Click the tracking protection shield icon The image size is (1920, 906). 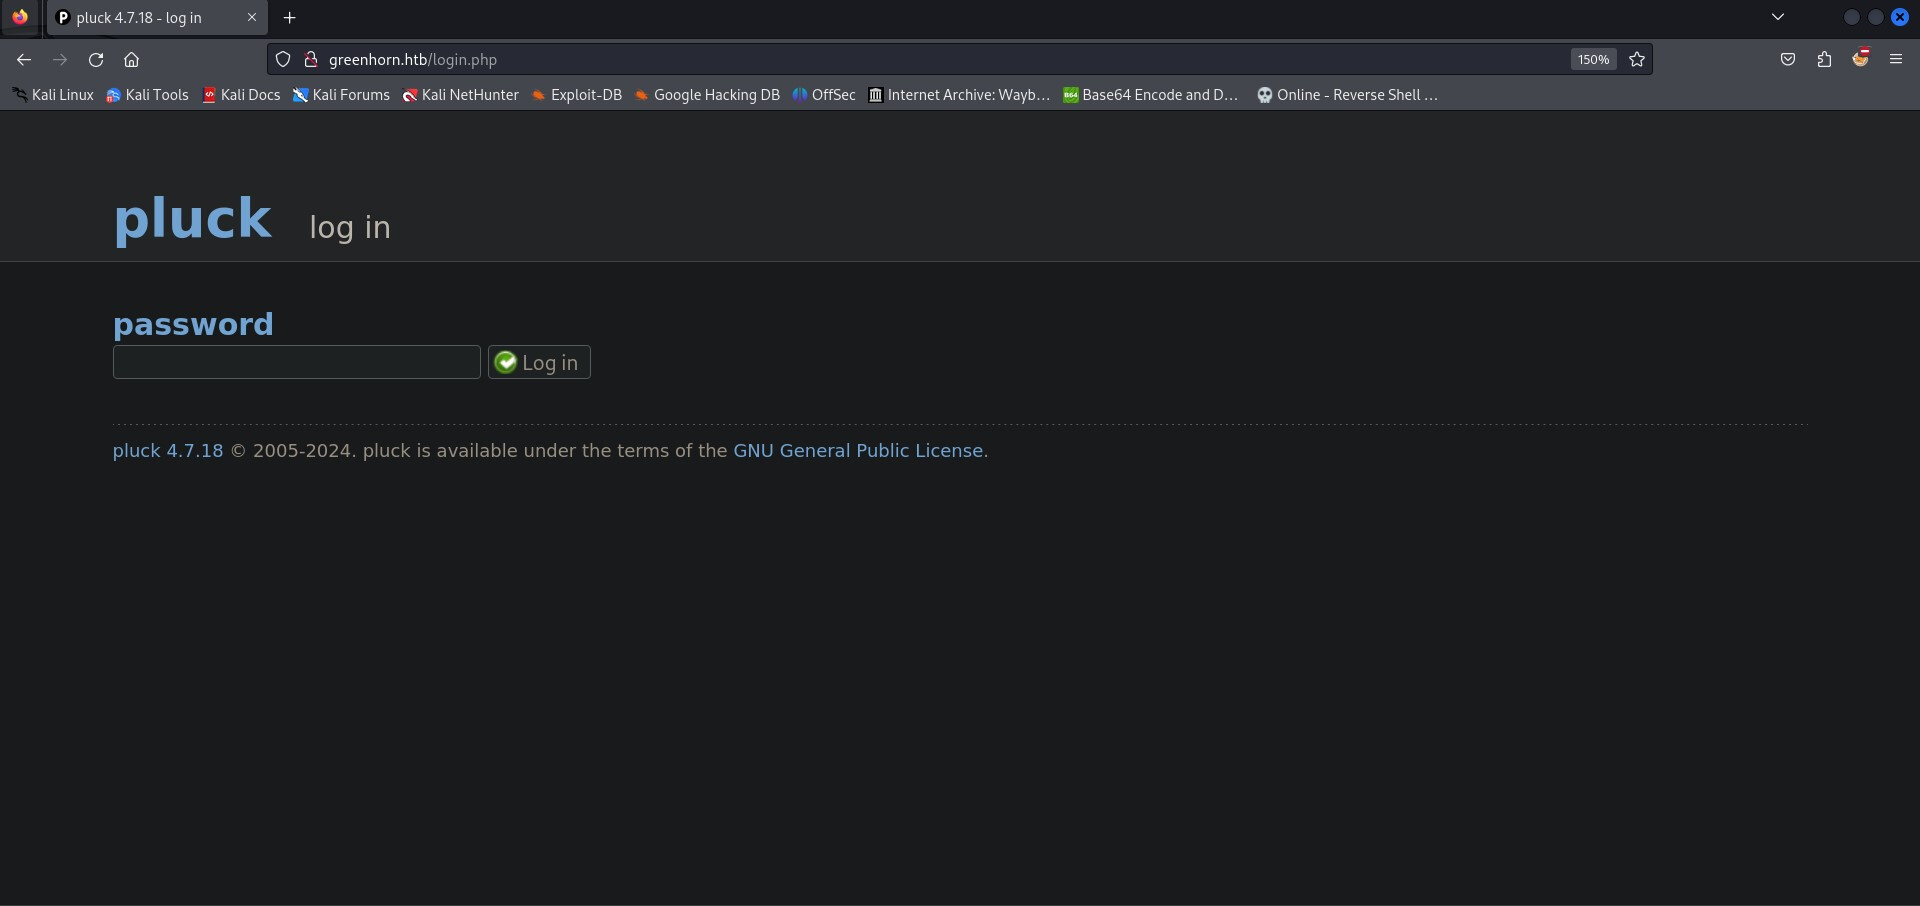283,60
